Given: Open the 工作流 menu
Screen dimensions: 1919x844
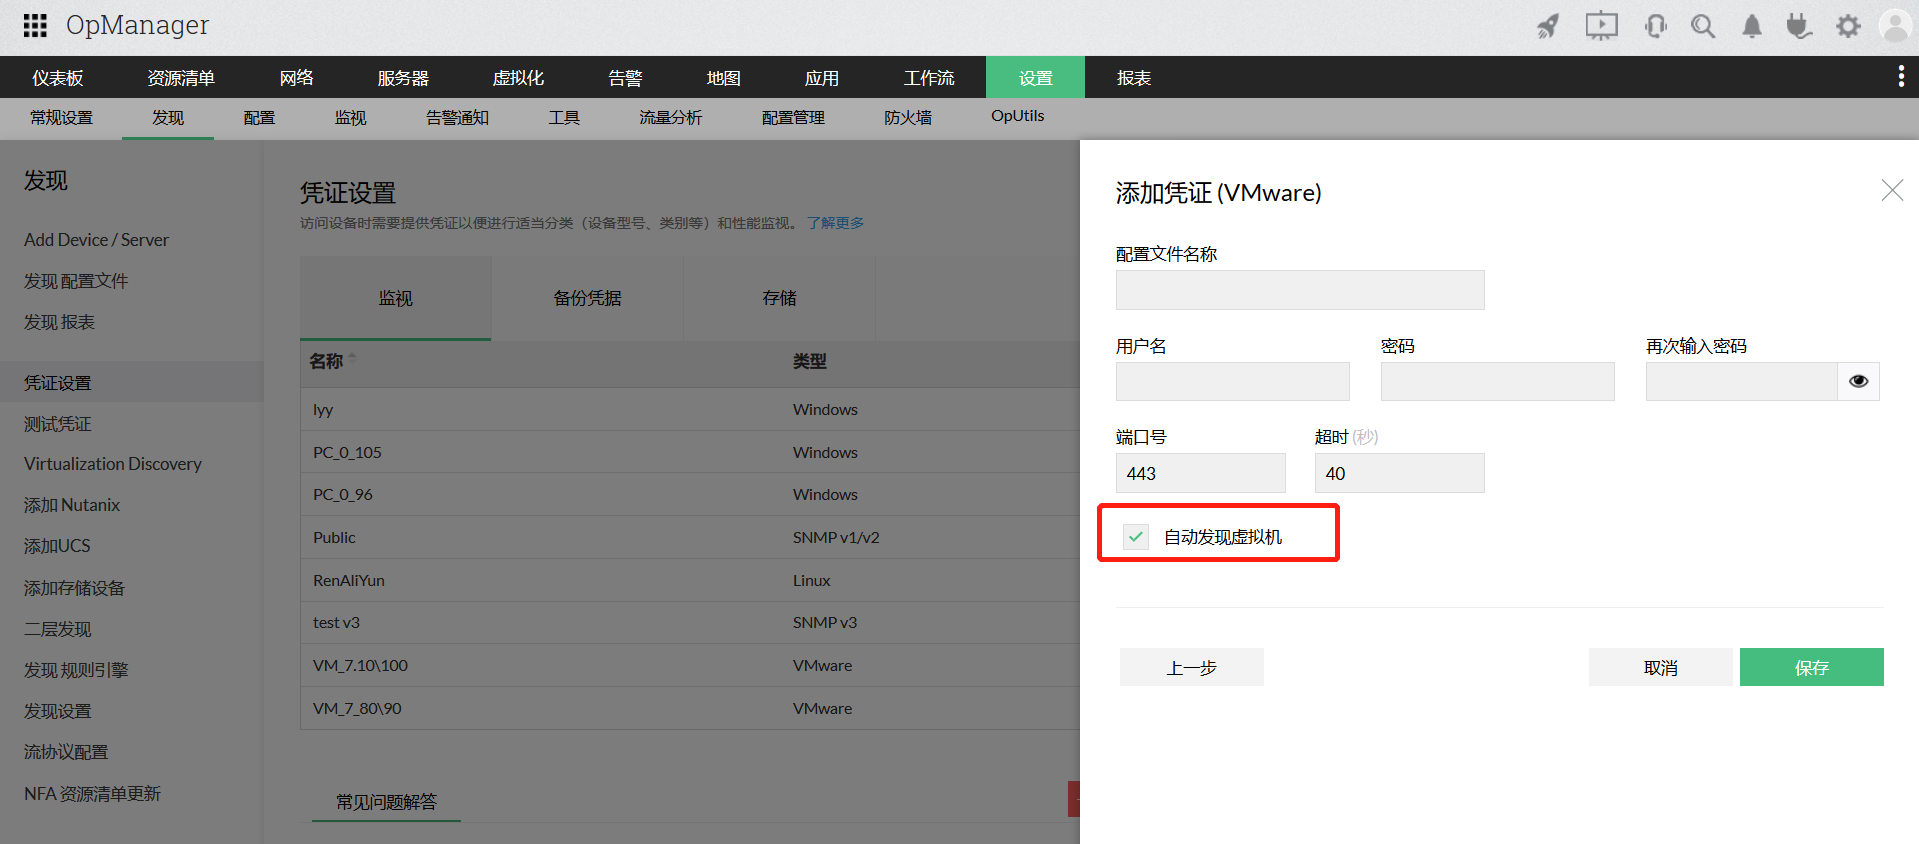Looking at the screenshot, I should pos(929,78).
